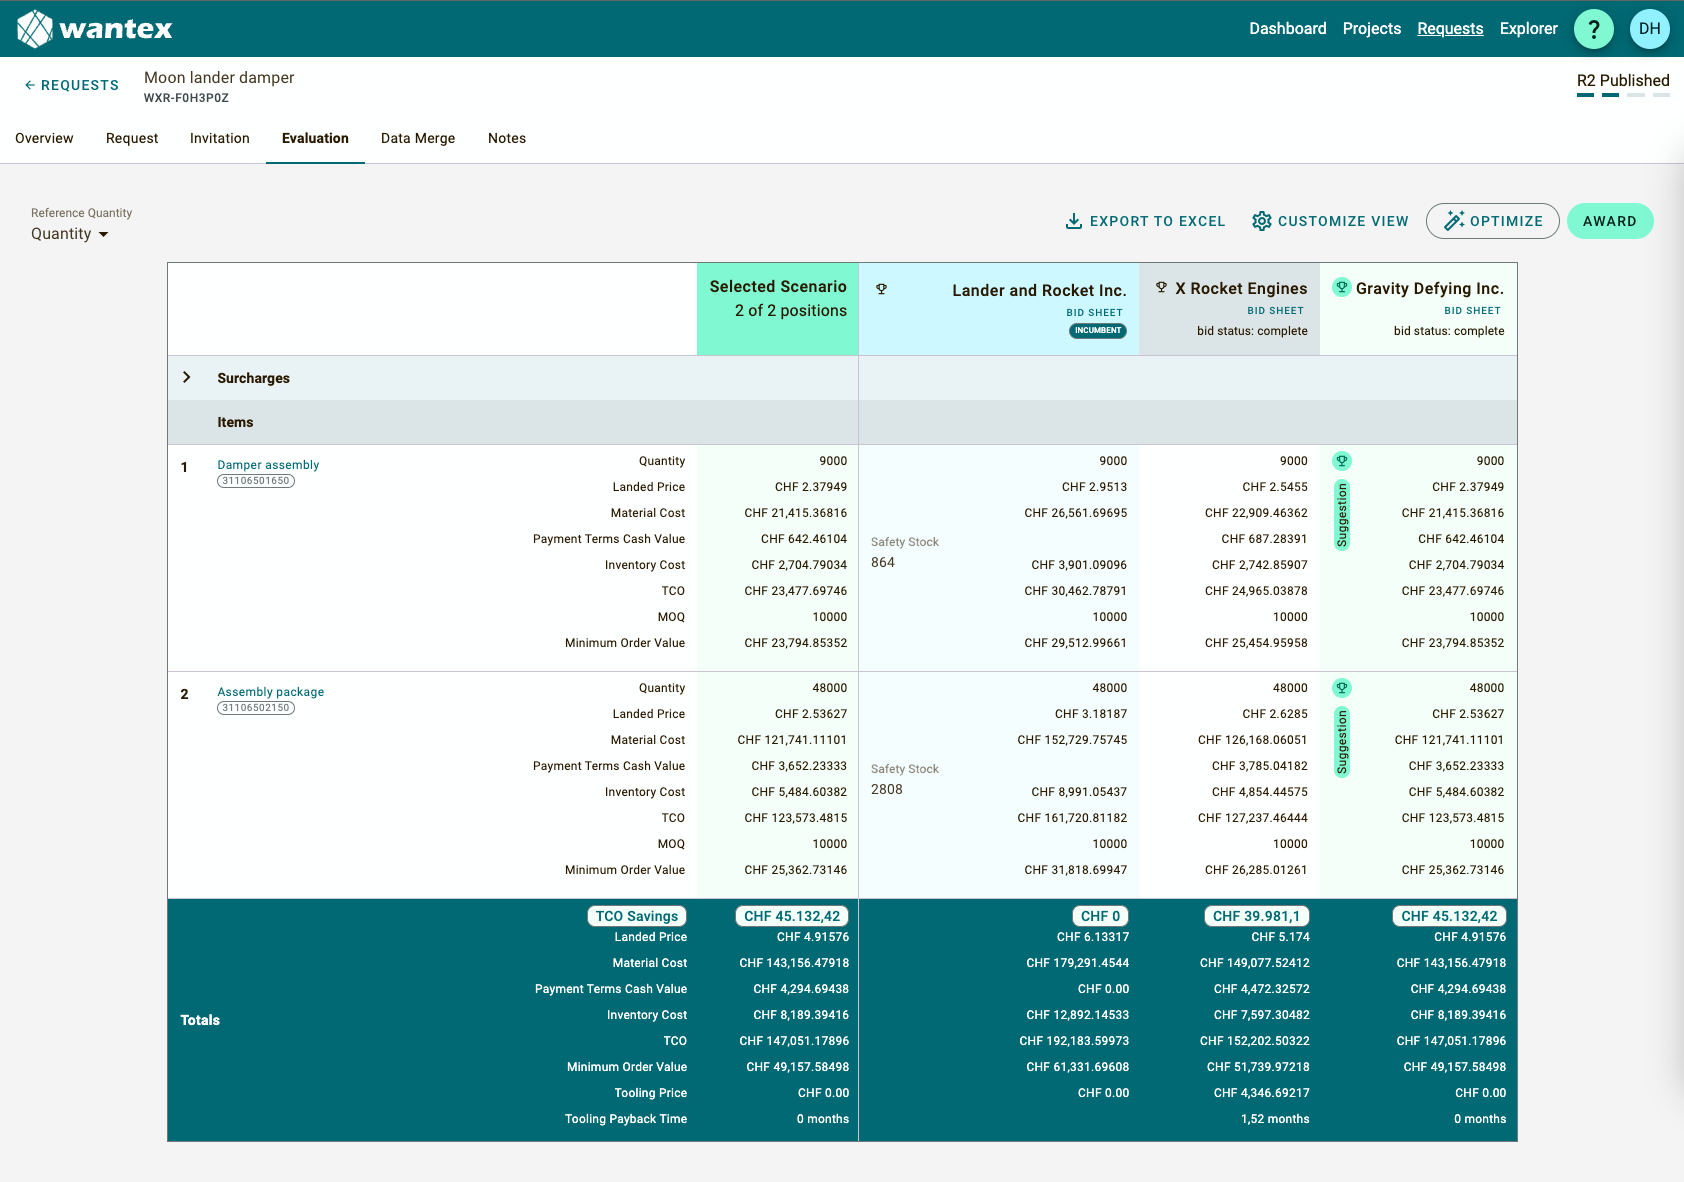This screenshot has width=1684, height=1182.
Task: Go to the Invitation tab
Action: 220,138
